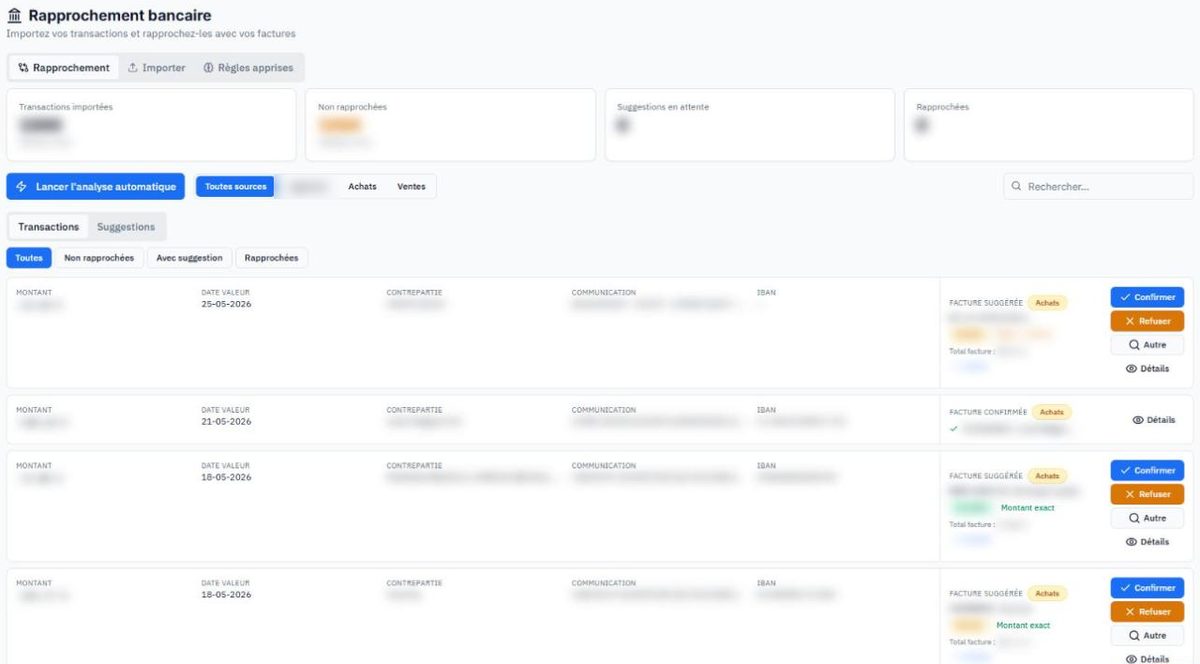Click the lightning icon in the automatic analysis button

tap(22, 187)
